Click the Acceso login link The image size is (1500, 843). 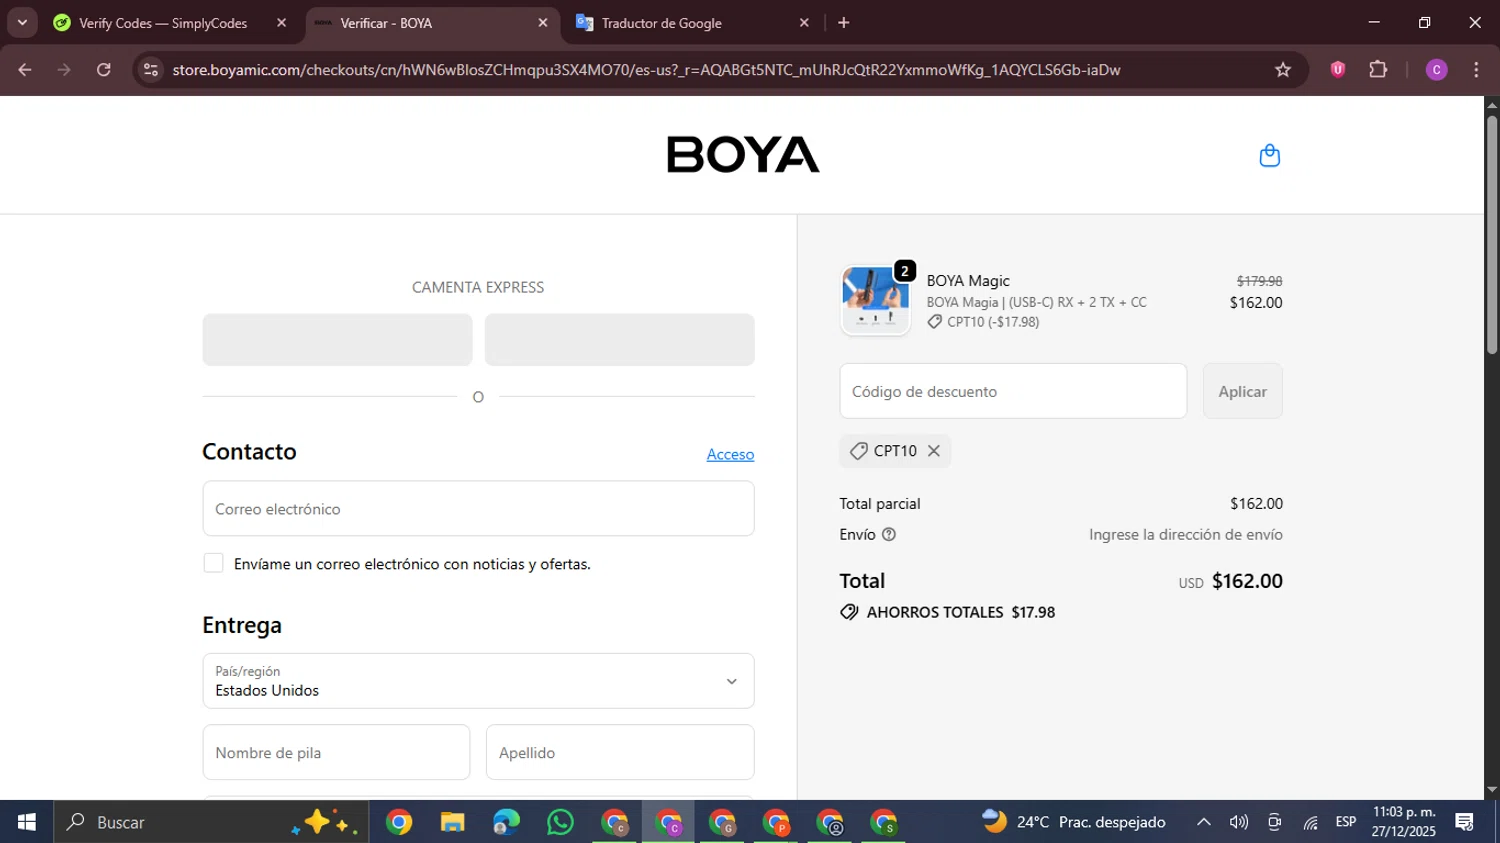point(730,454)
